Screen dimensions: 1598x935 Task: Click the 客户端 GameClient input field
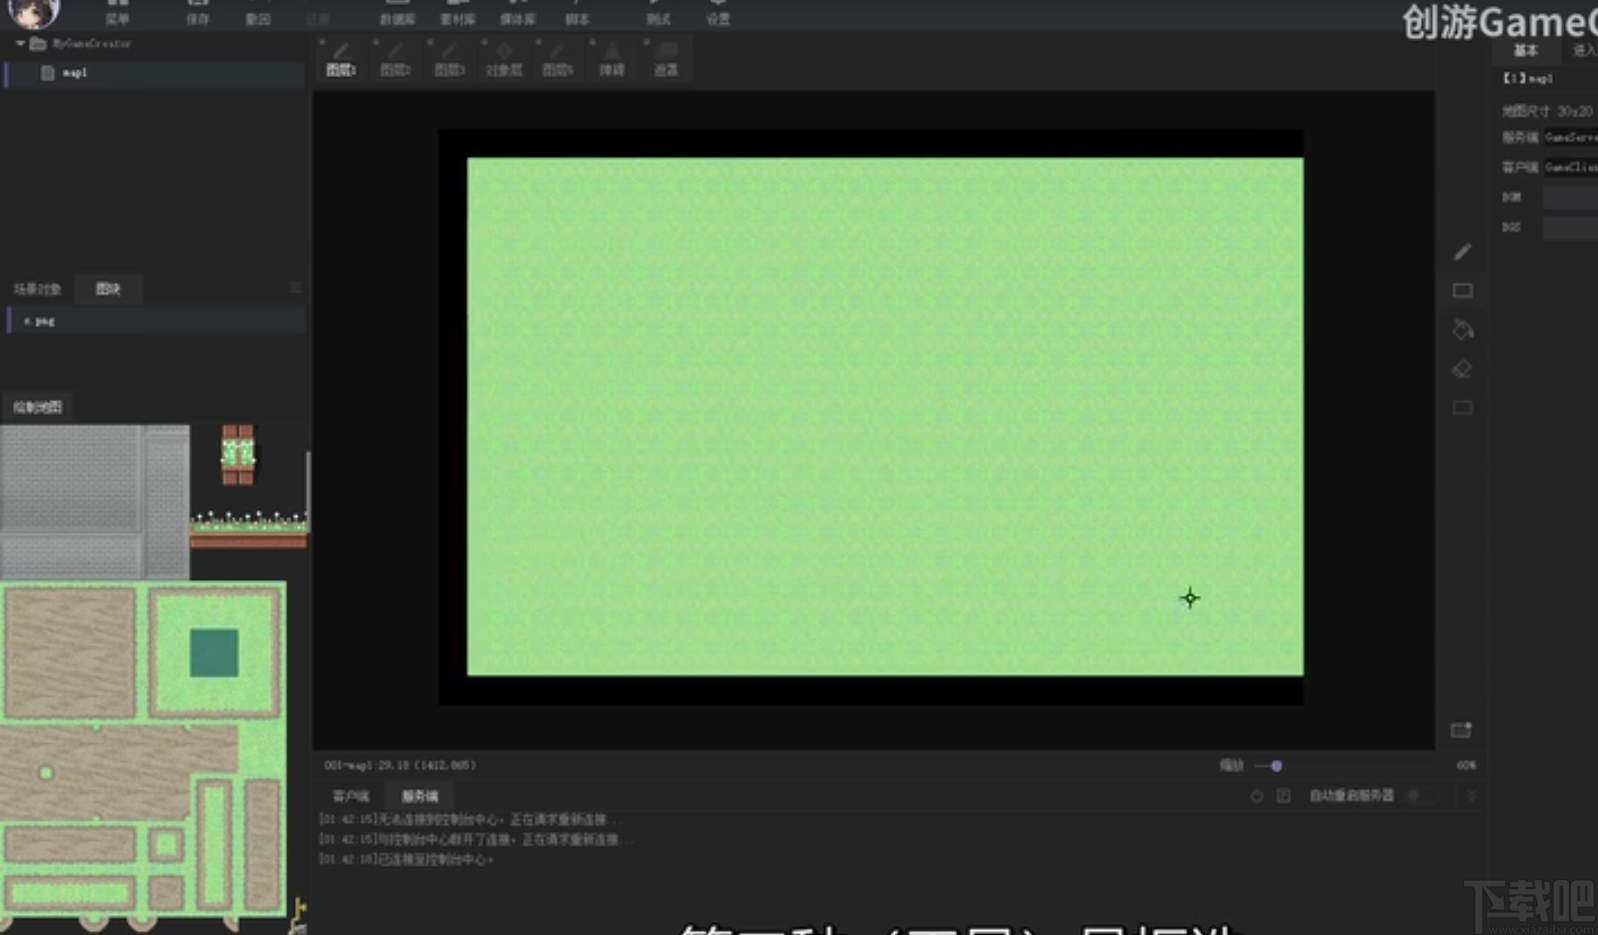[x=1570, y=167]
